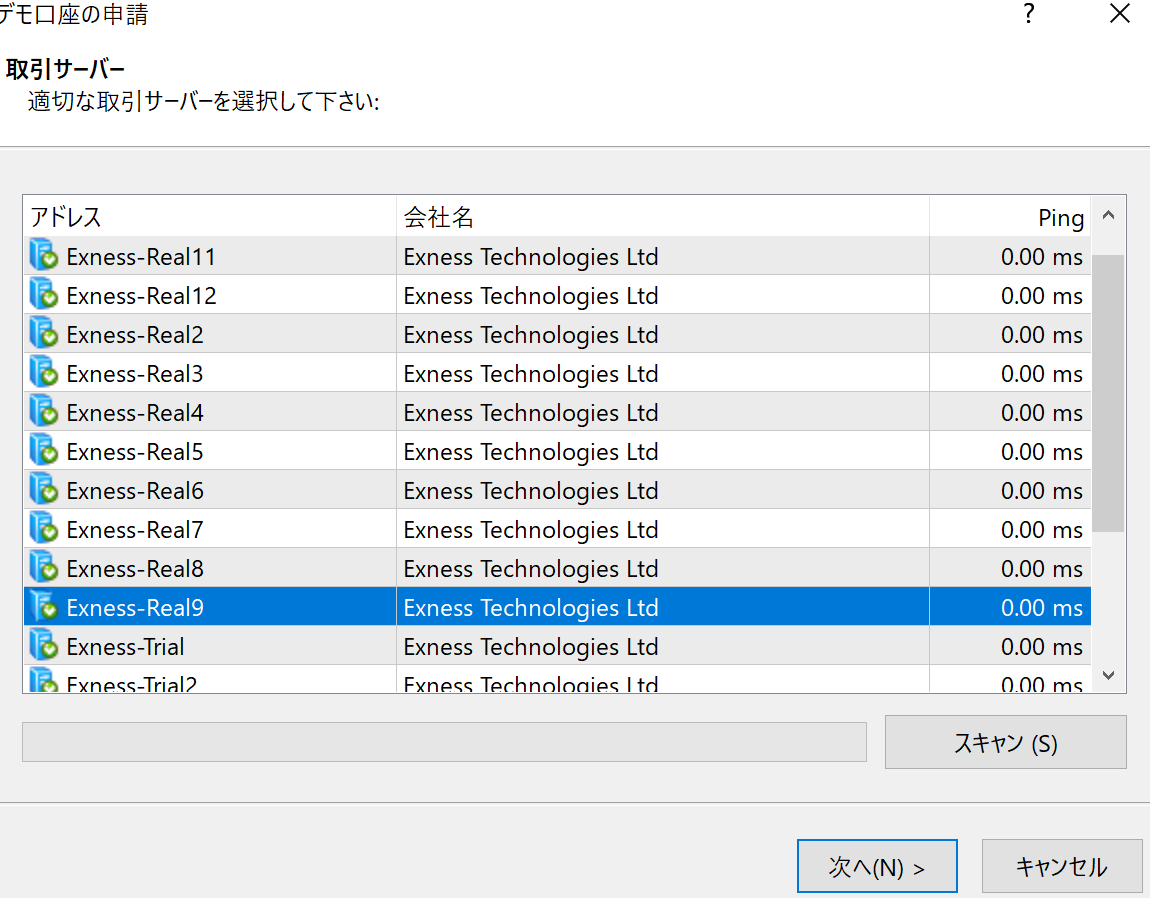Viewport: 1150px width, 898px height.
Task: Click the server icon beside Exness-Real11
Action: (x=44, y=255)
